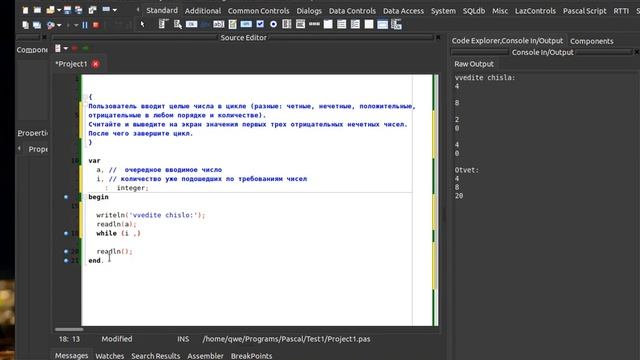The height and width of the screenshot is (360, 640).
Task: Open the Dialogs palette tab
Action: tap(309, 11)
